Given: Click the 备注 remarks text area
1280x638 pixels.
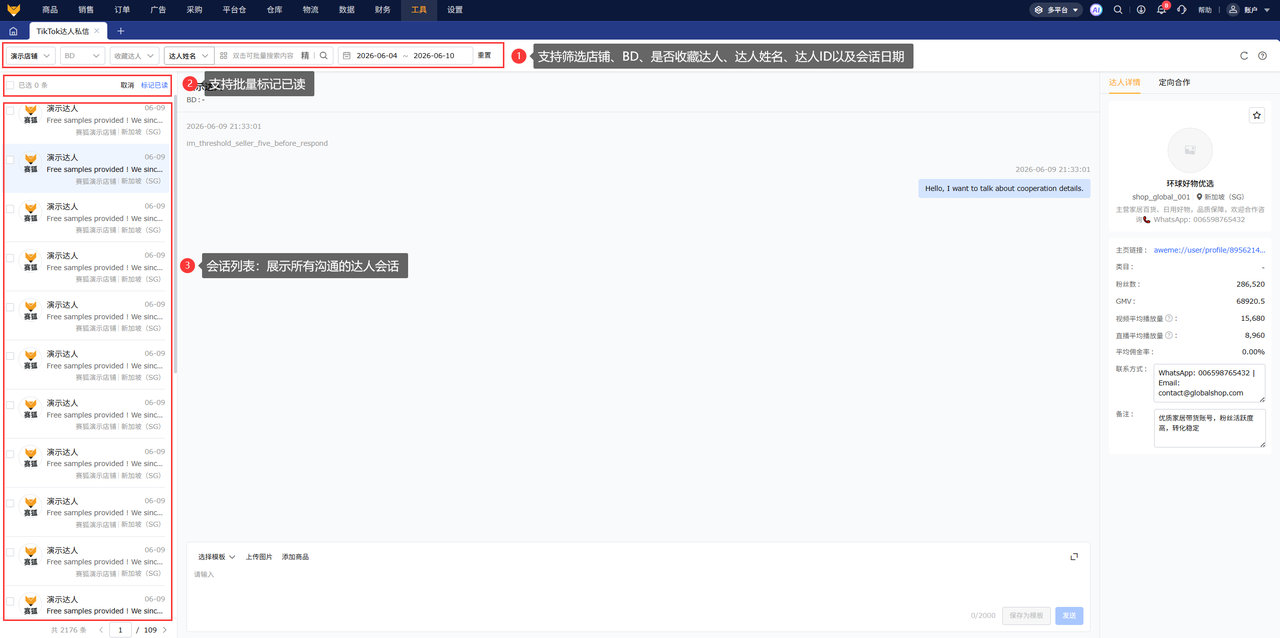Looking at the screenshot, I should coord(1209,428).
